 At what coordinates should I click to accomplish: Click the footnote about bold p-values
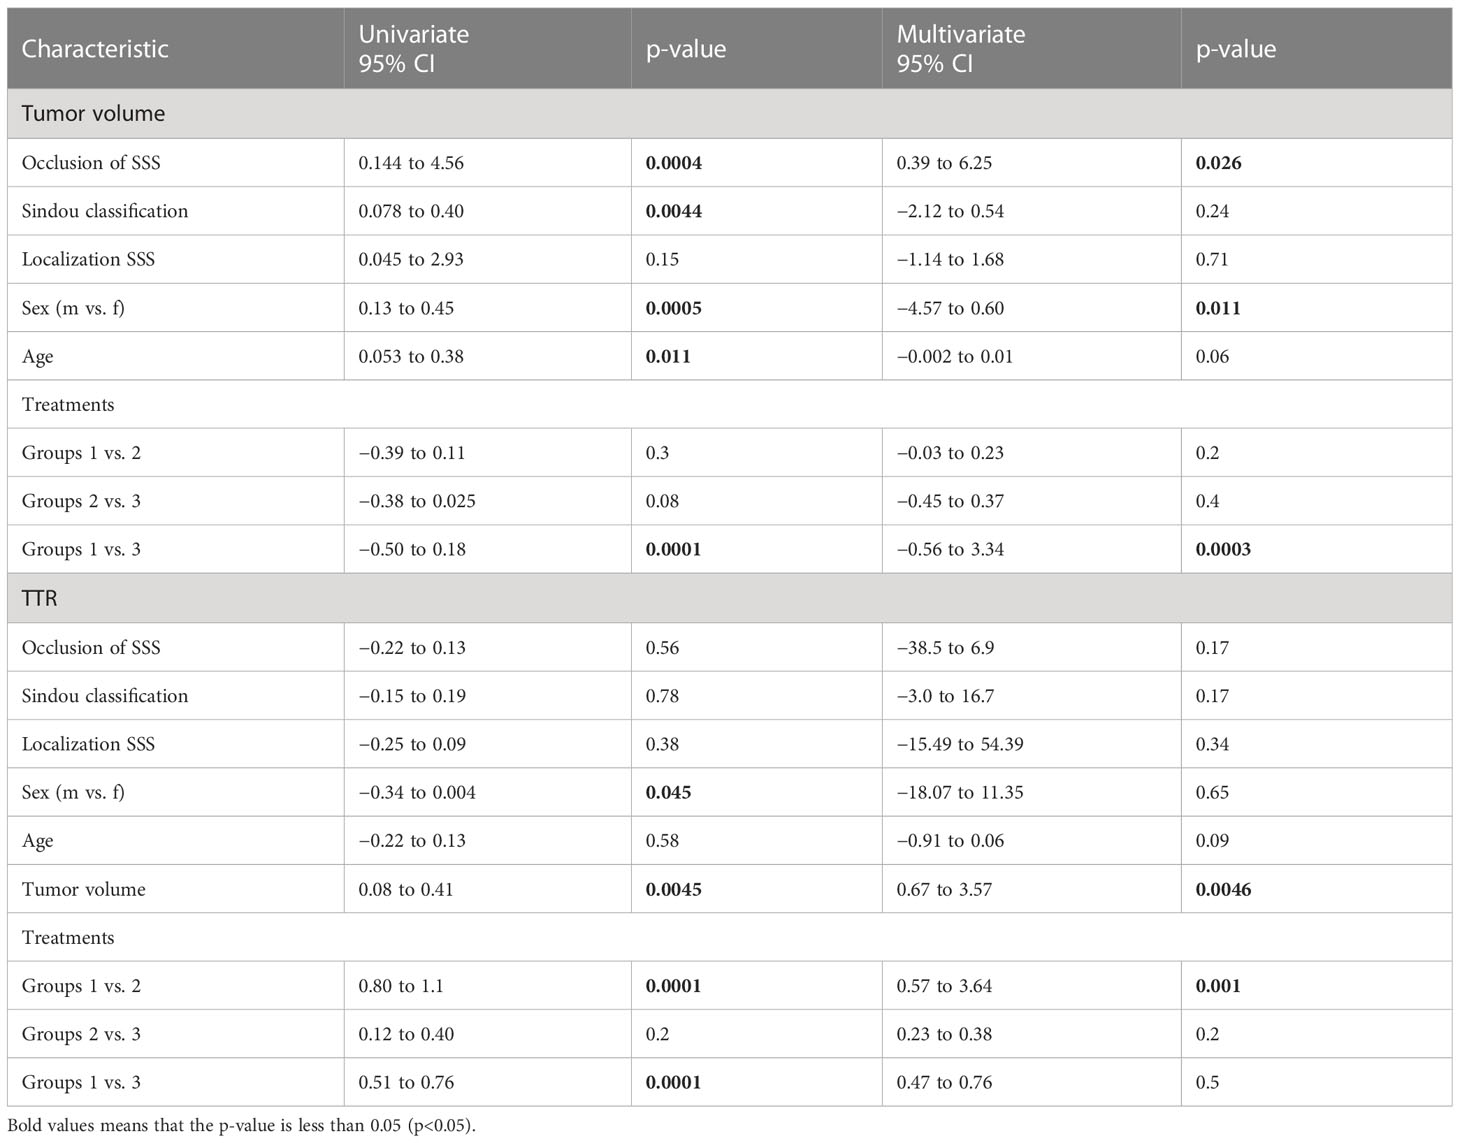point(242,1126)
